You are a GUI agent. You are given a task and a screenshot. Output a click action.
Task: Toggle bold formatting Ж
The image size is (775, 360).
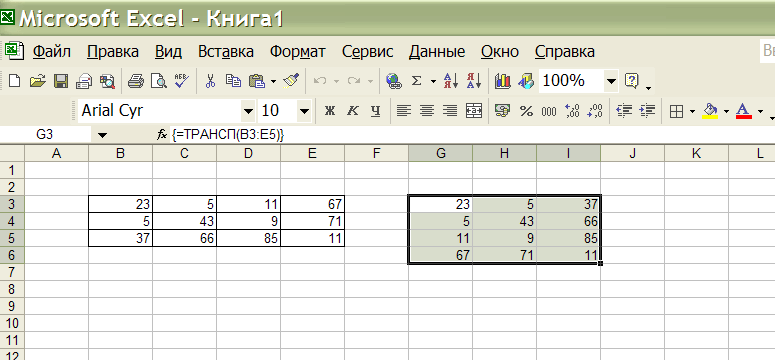pos(330,111)
